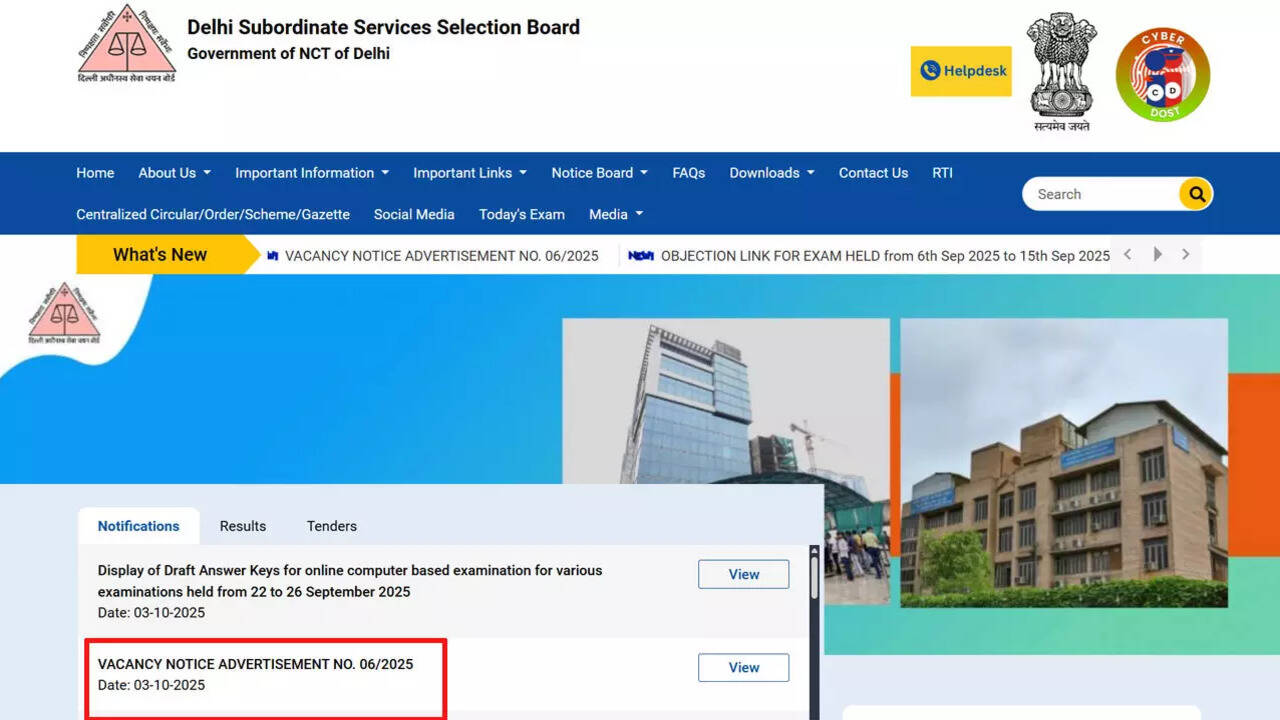Expand the Important Information dropdown

pos(311,173)
